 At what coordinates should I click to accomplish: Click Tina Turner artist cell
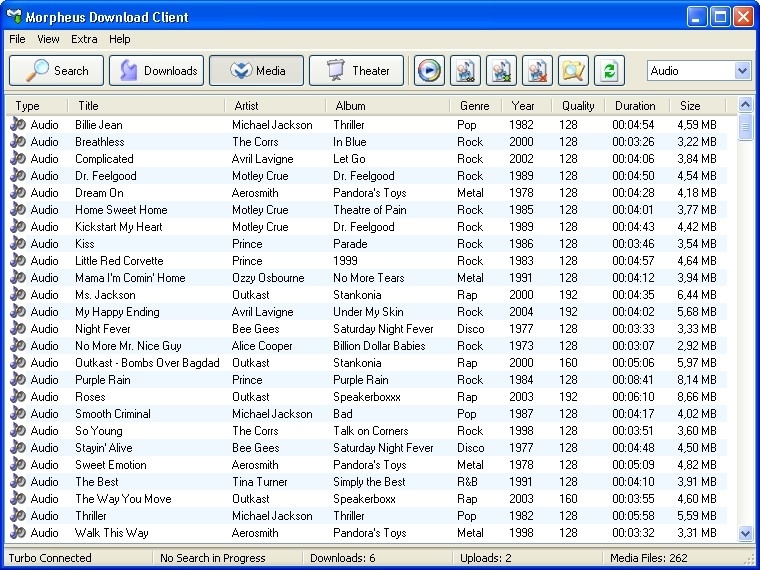[x=260, y=482]
